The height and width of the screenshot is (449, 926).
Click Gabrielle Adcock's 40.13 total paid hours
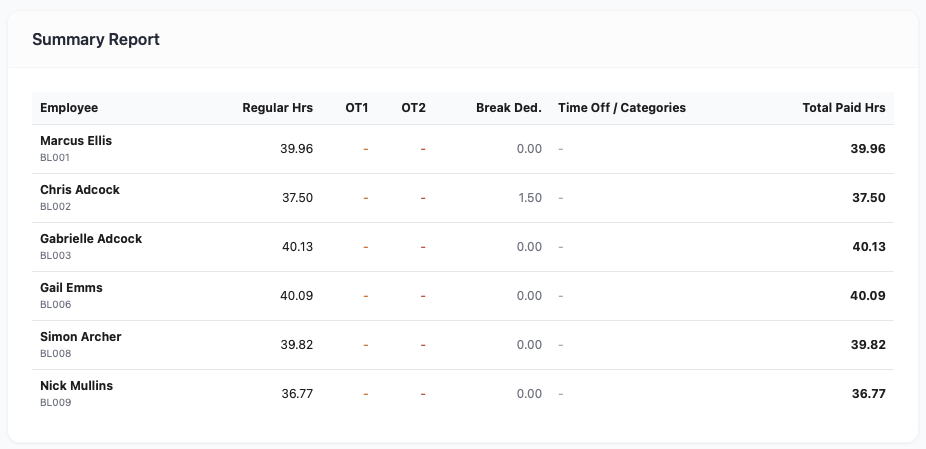[869, 247]
